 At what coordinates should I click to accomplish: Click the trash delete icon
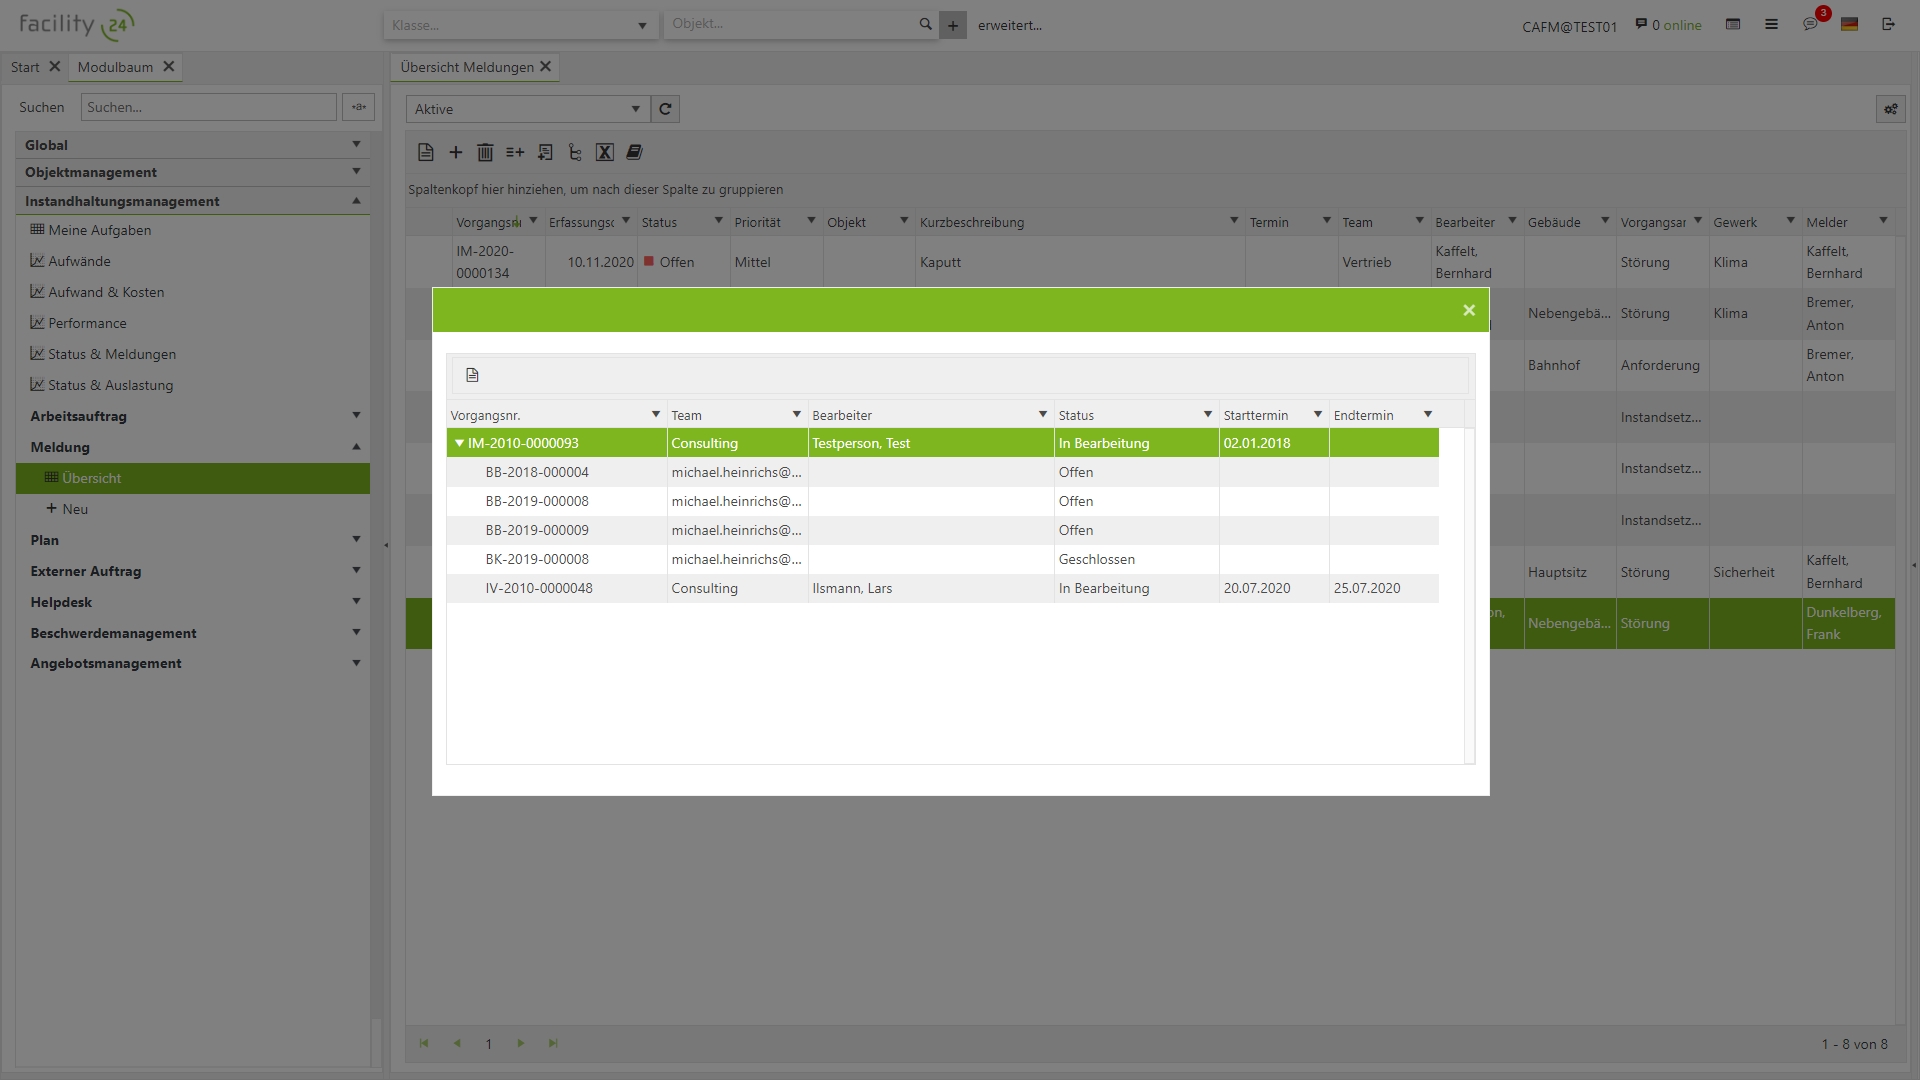tap(485, 152)
